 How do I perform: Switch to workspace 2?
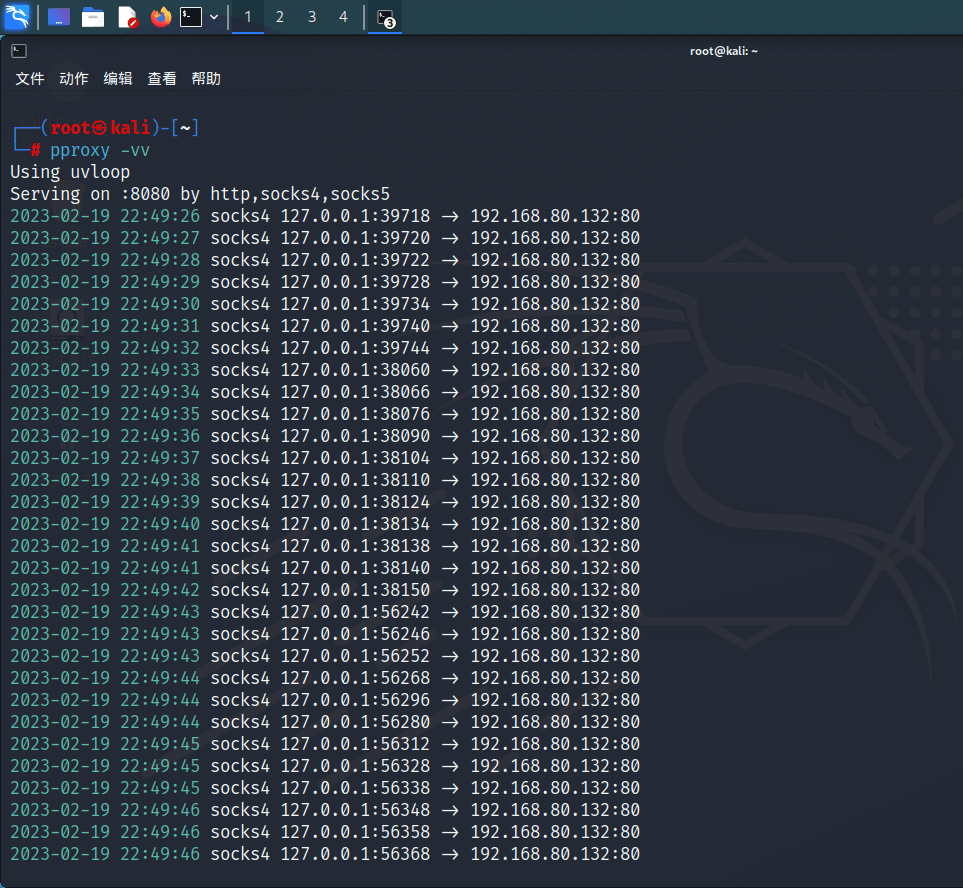point(280,17)
